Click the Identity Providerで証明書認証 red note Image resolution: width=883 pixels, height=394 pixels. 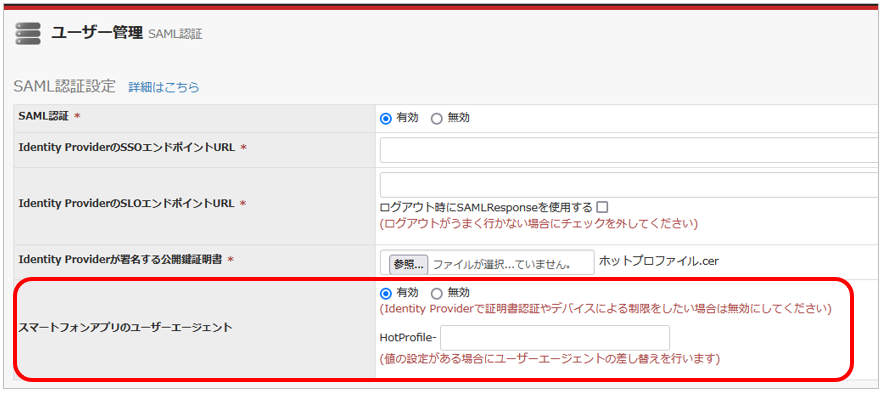[606, 309]
